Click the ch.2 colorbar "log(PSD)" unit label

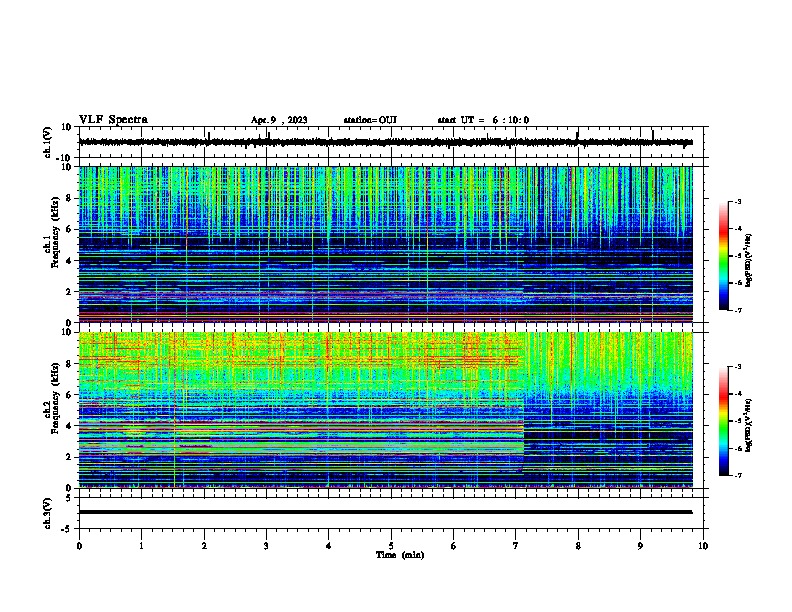pos(749,426)
